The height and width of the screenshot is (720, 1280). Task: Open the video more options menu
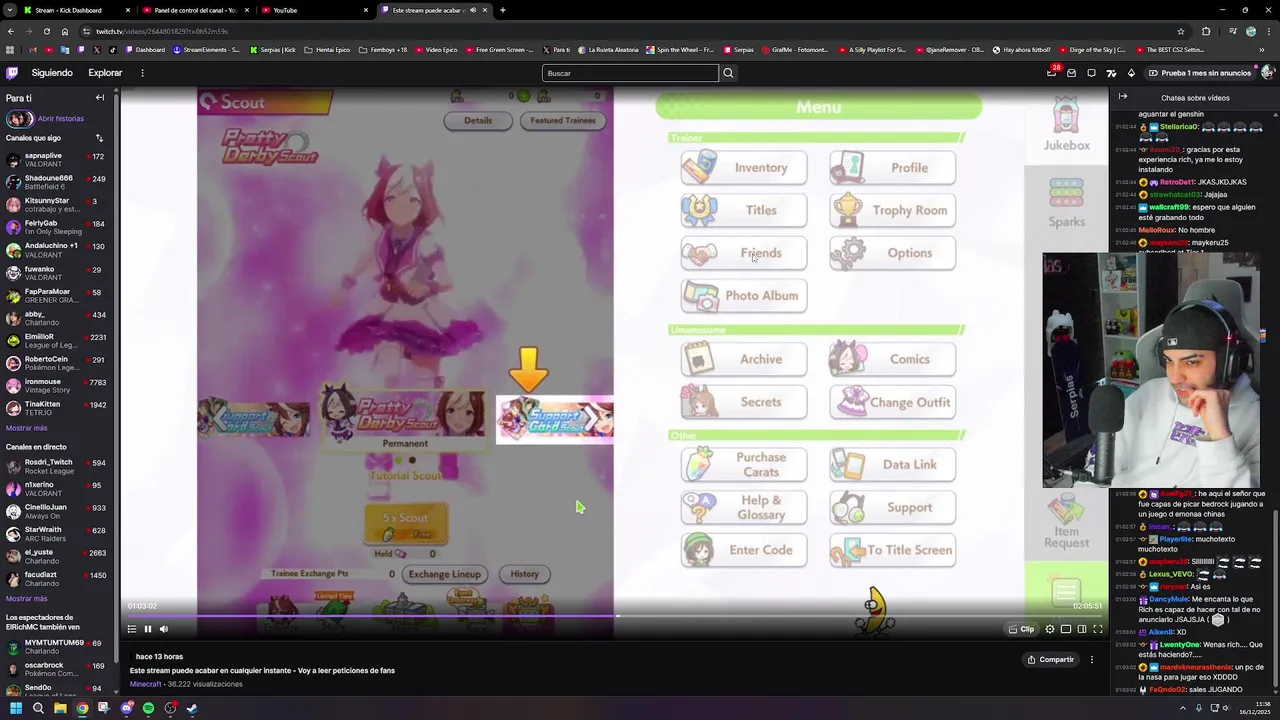(x=1092, y=660)
